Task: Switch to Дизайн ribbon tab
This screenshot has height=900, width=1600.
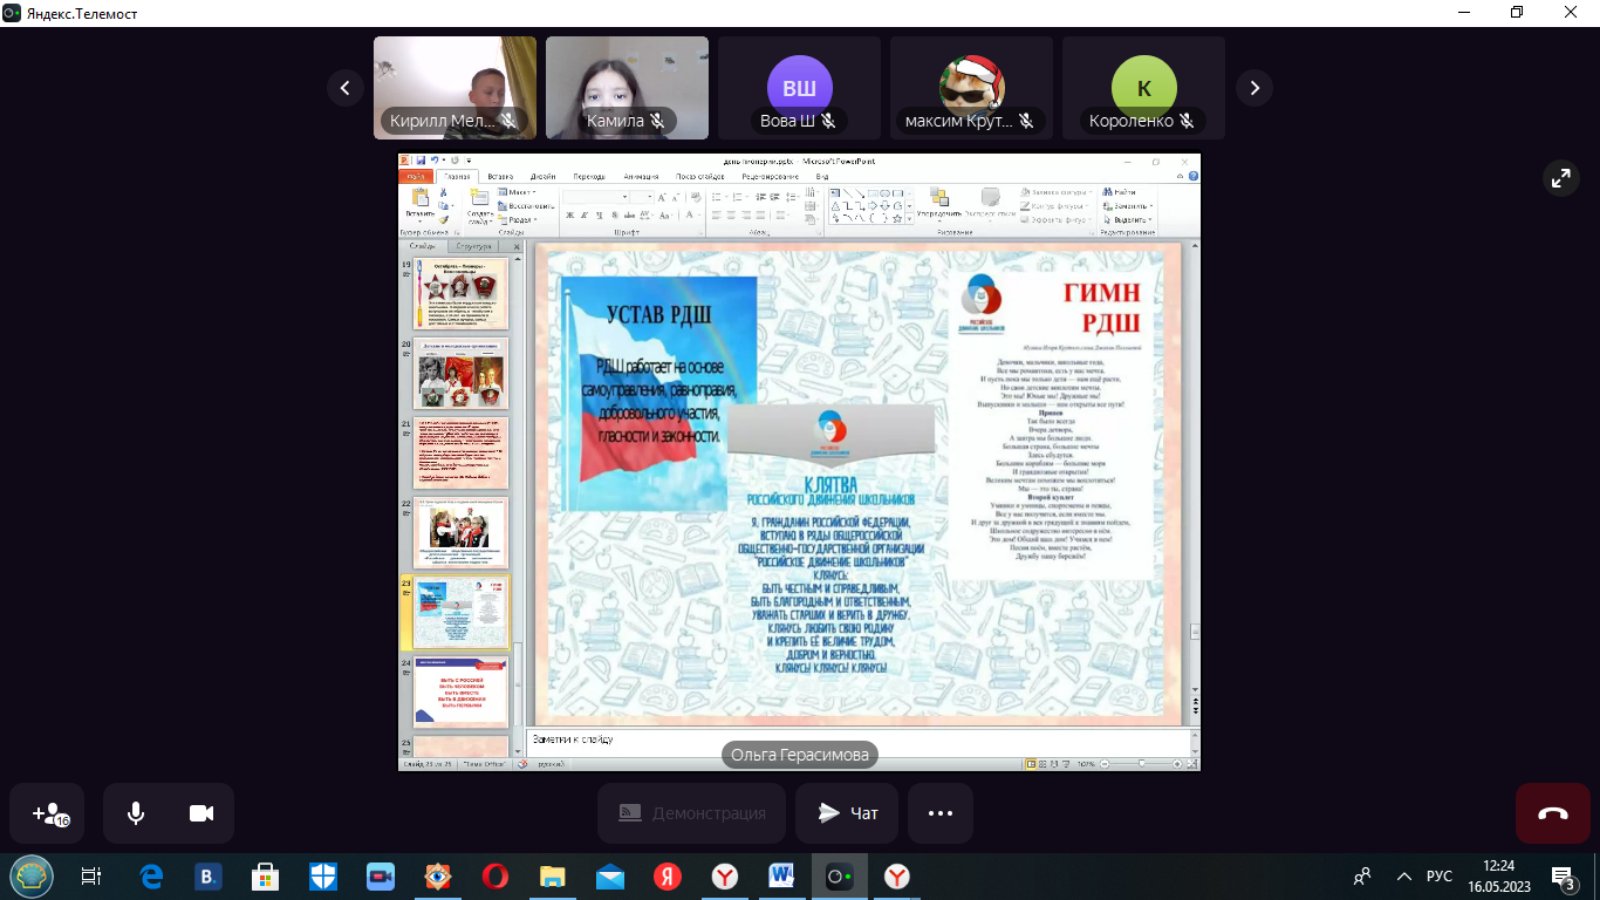Action: pos(543,176)
